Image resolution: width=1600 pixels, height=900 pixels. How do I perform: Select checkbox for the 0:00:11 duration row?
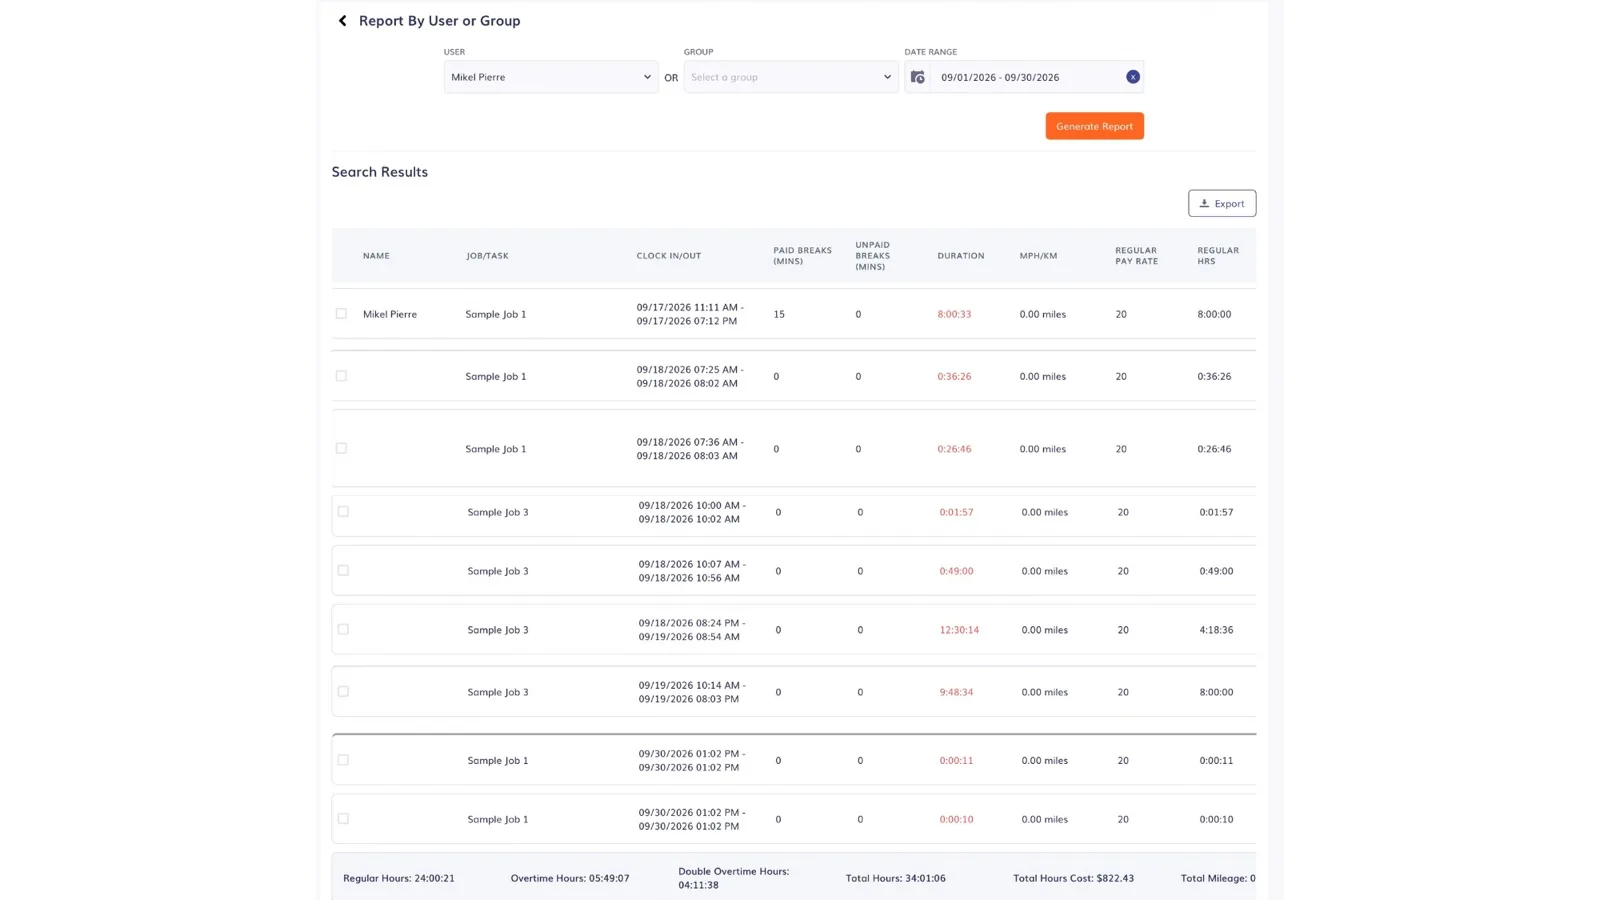[x=343, y=760]
